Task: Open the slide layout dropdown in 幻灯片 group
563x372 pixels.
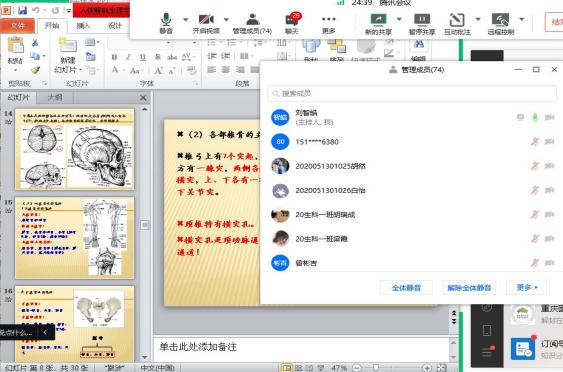Action: 92,42
